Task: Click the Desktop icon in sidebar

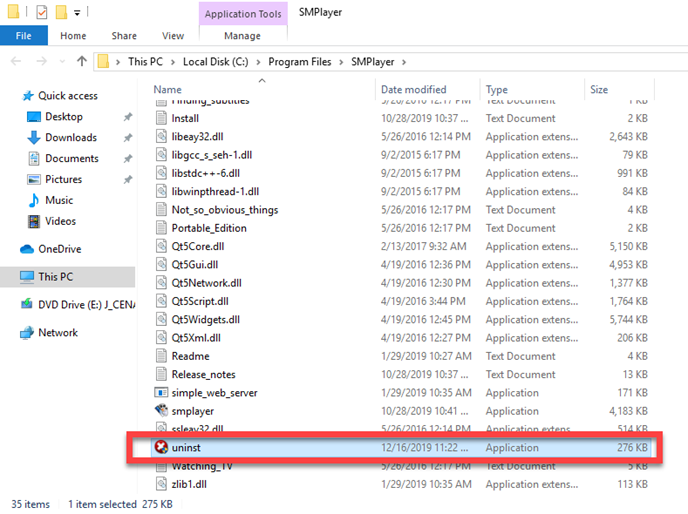Action: click(34, 116)
